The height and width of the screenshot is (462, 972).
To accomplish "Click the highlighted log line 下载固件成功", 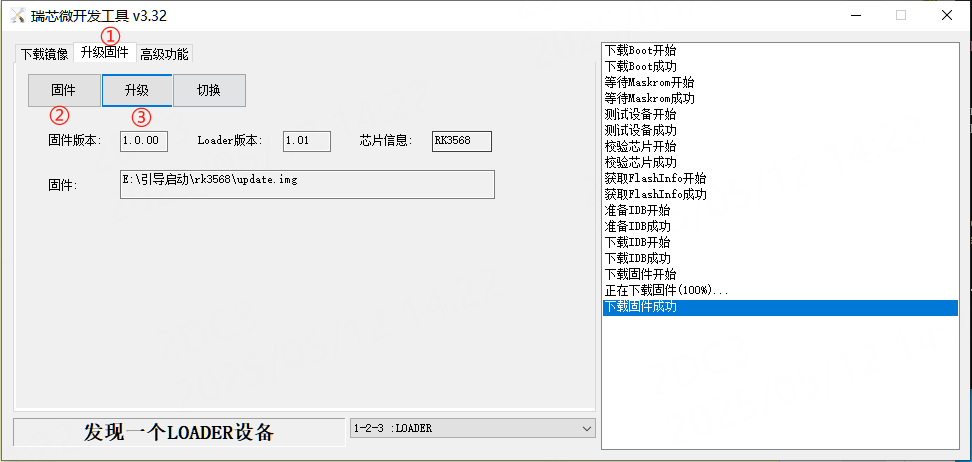I will tap(780, 307).
